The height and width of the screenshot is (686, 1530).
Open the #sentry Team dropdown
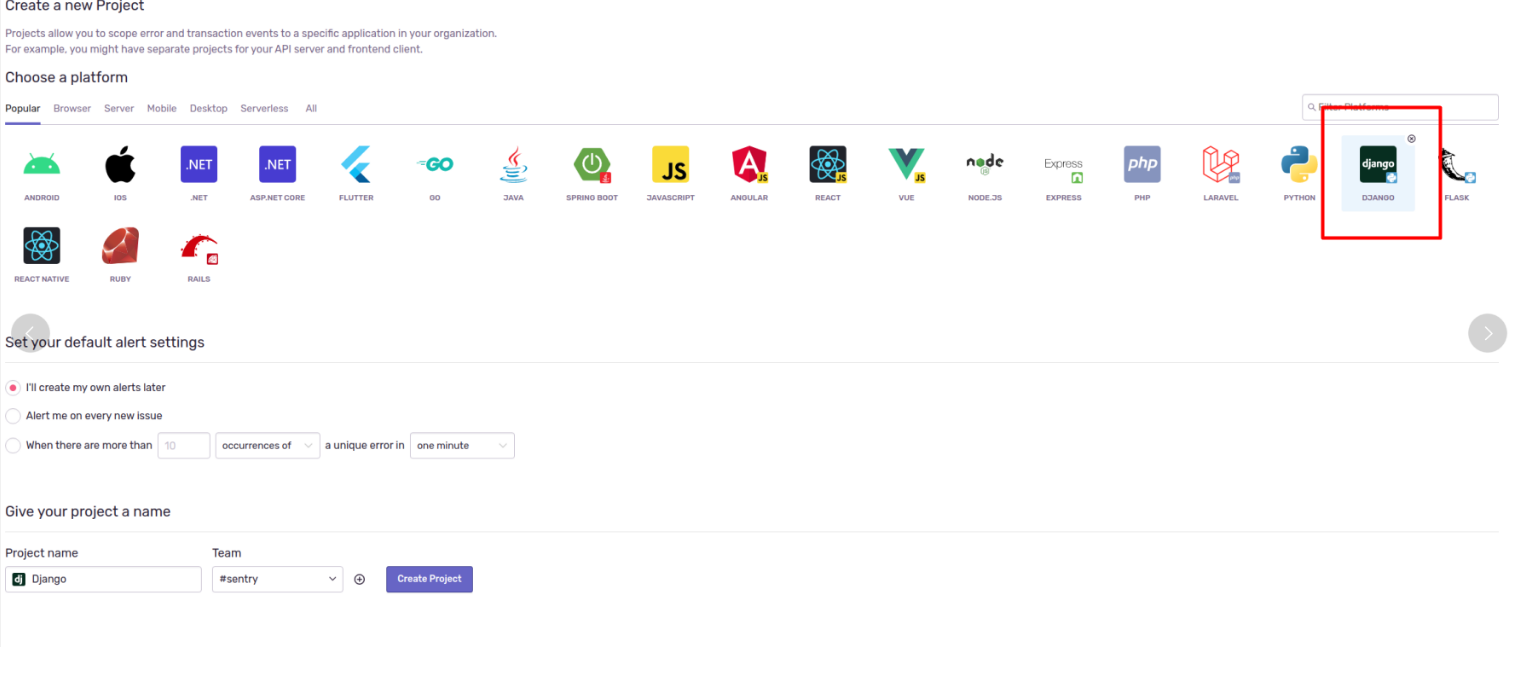coord(277,579)
